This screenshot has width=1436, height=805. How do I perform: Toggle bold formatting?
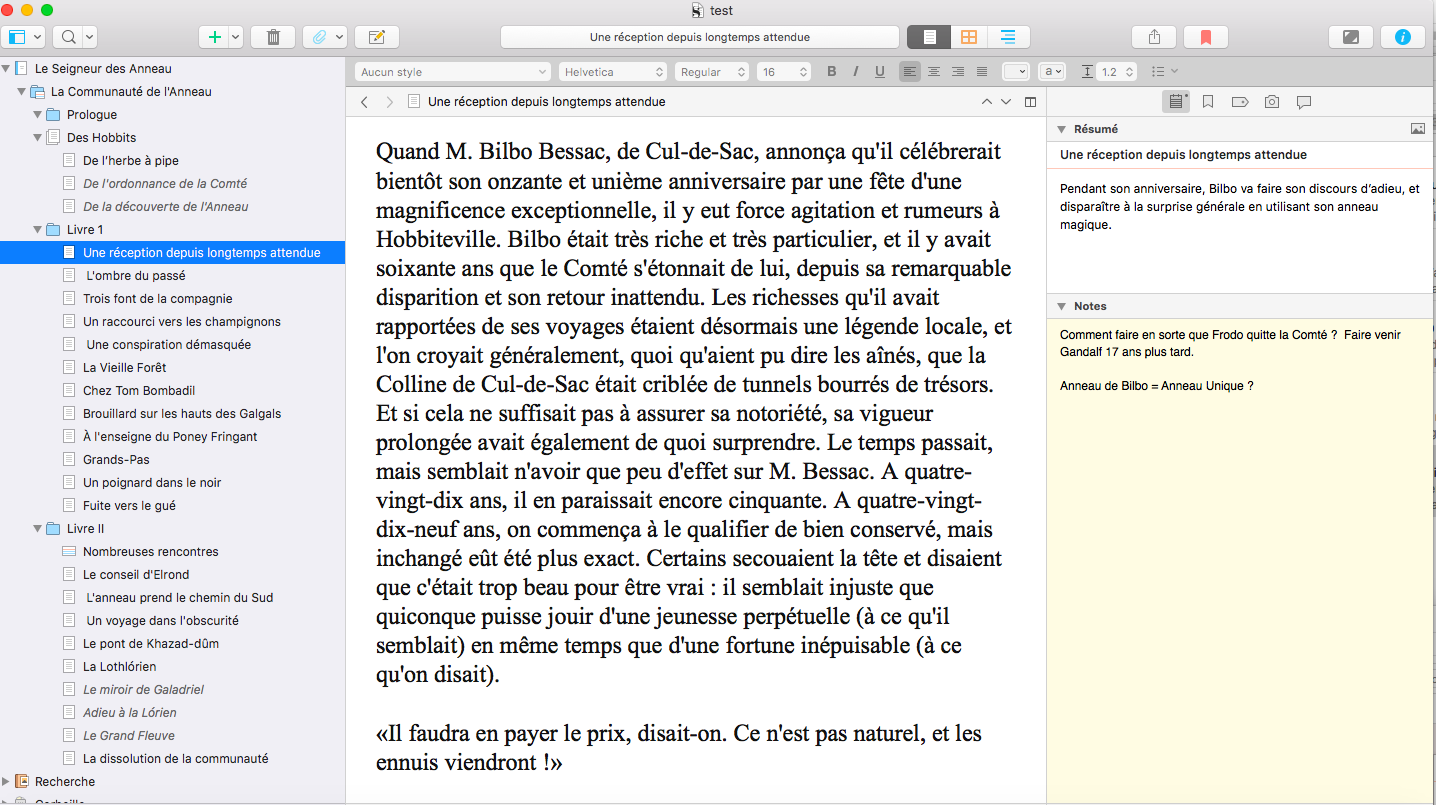(831, 72)
